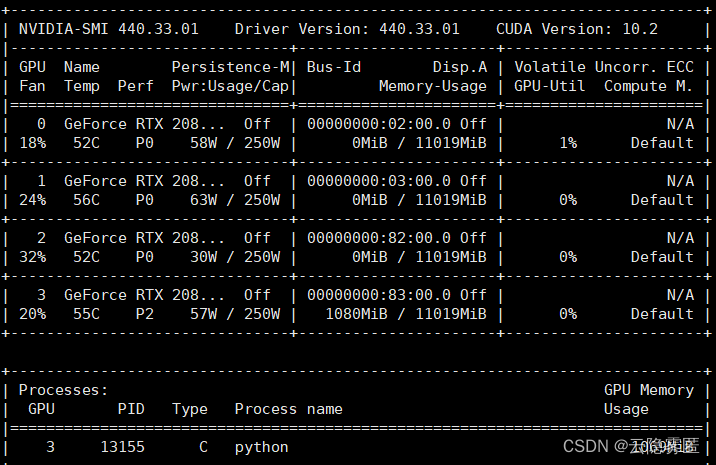Click the Process name column header

(x=289, y=409)
